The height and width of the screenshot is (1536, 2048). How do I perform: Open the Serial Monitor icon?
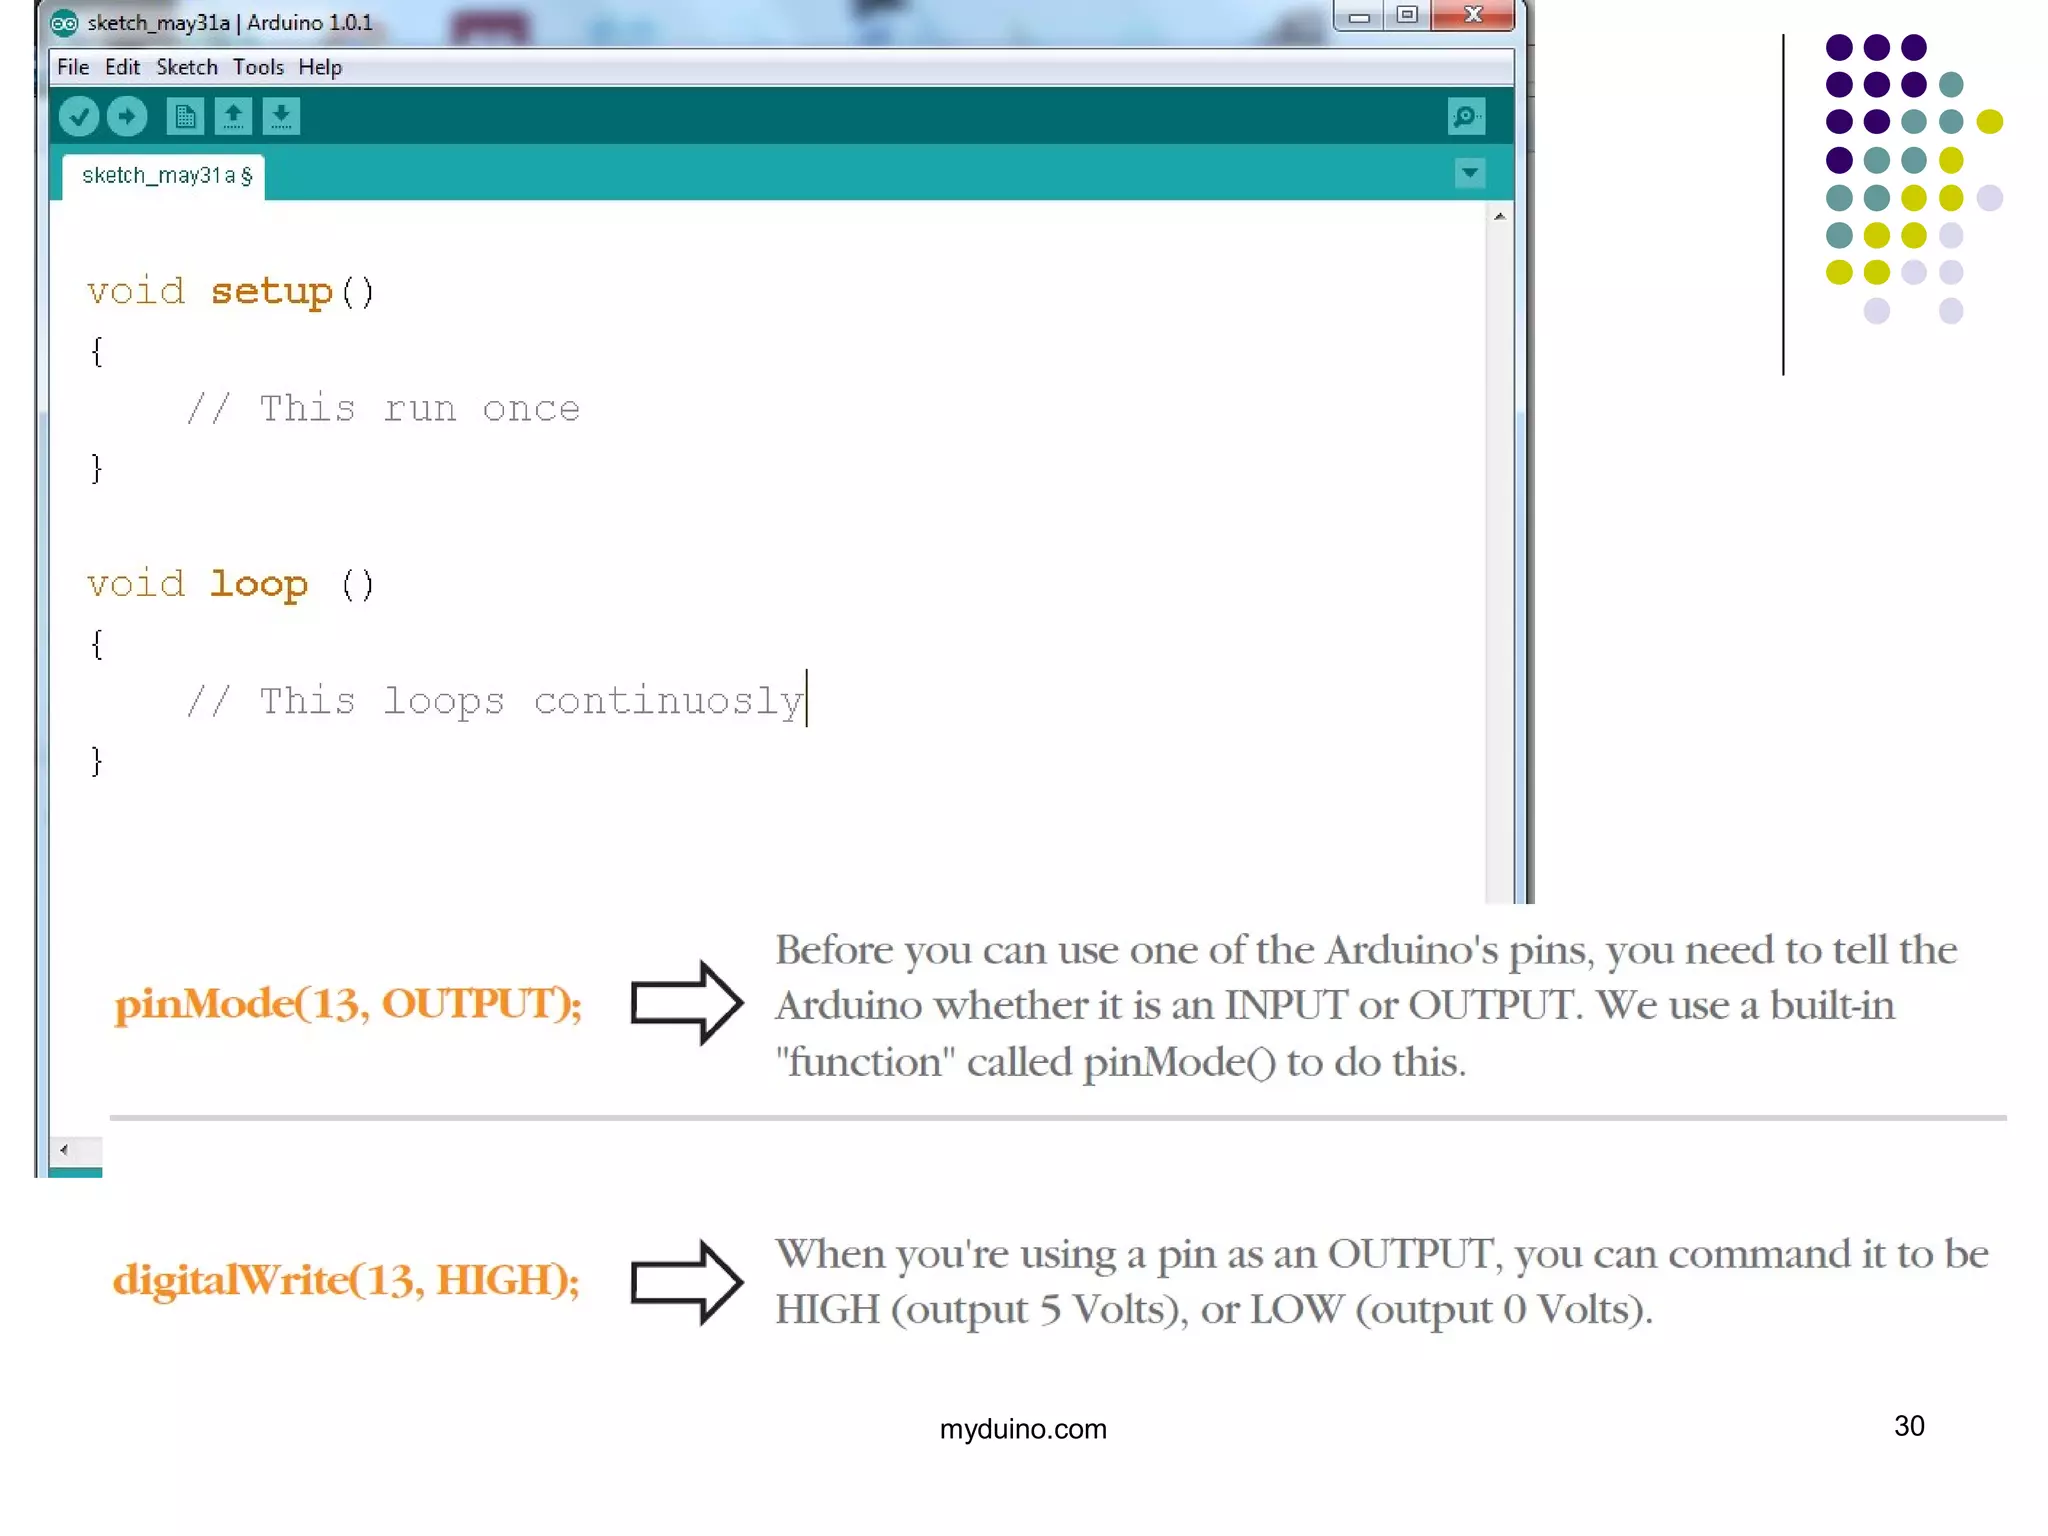[1466, 117]
